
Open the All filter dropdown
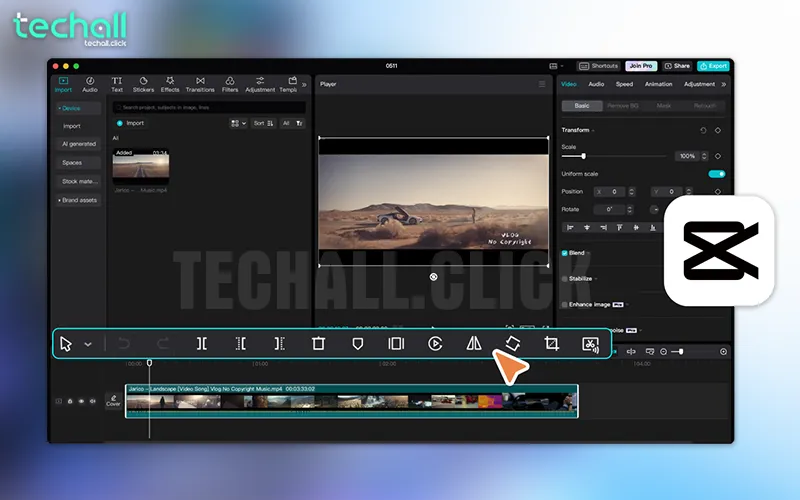pyautogui.click(x=292, y=123)
